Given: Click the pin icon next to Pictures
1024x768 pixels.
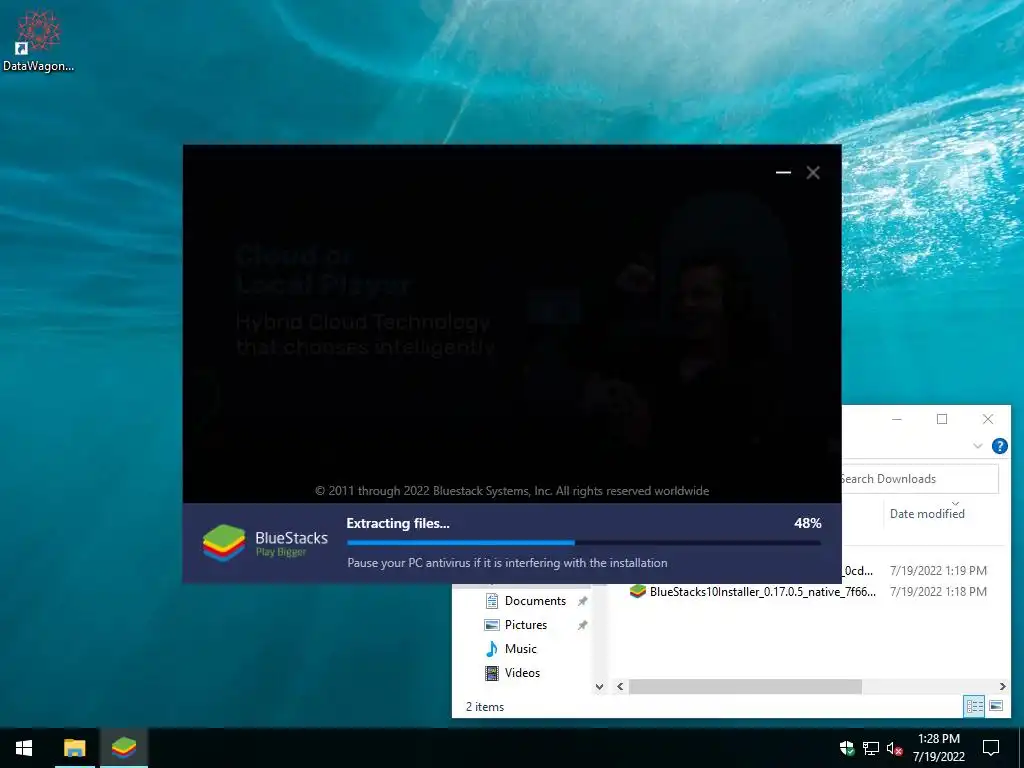Looking at the screenshot, I should pos(582,625).
